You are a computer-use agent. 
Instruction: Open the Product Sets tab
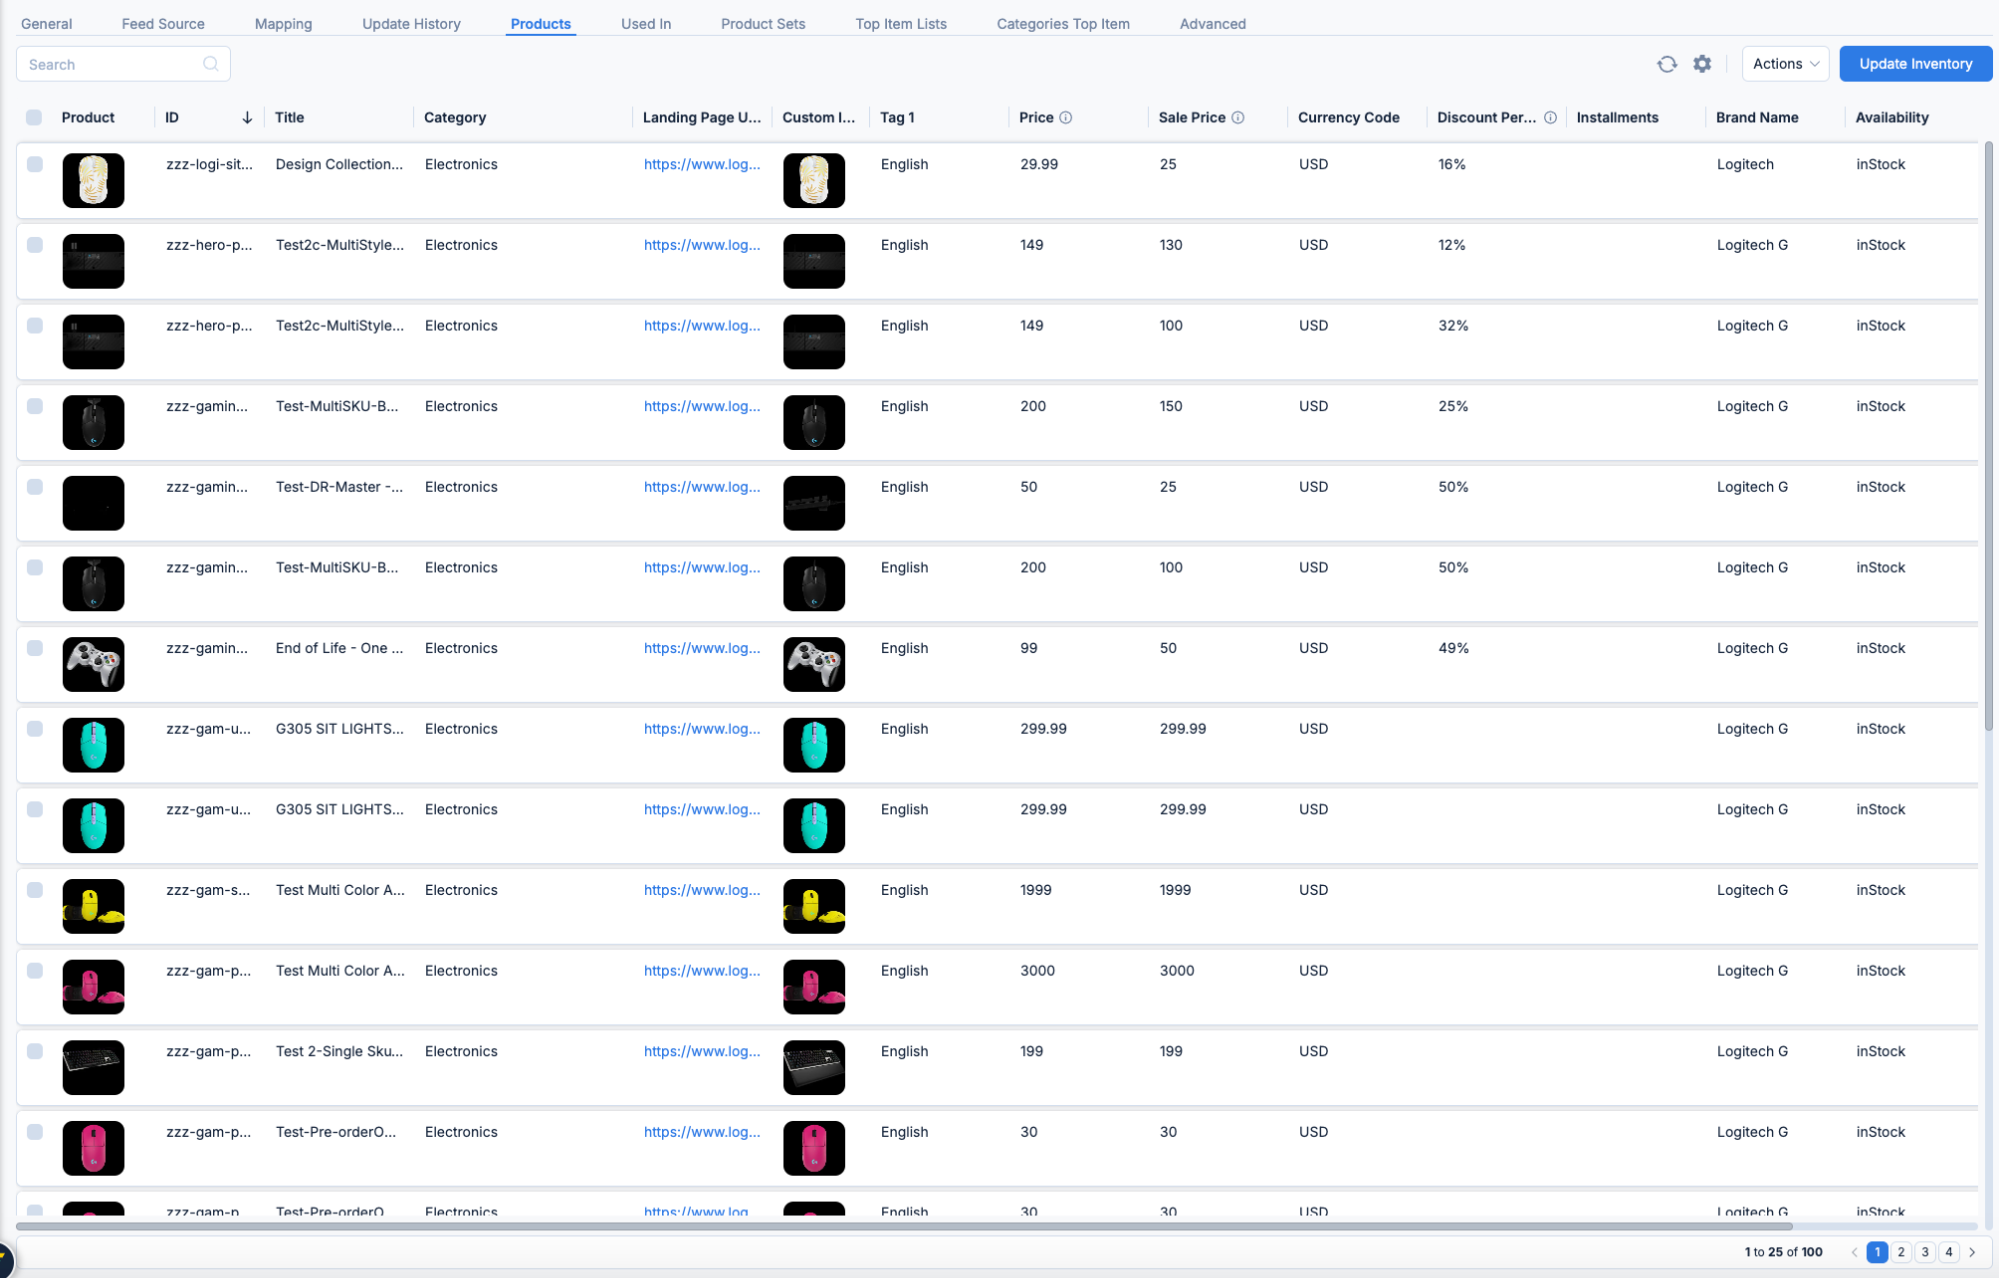pos(763,24)
